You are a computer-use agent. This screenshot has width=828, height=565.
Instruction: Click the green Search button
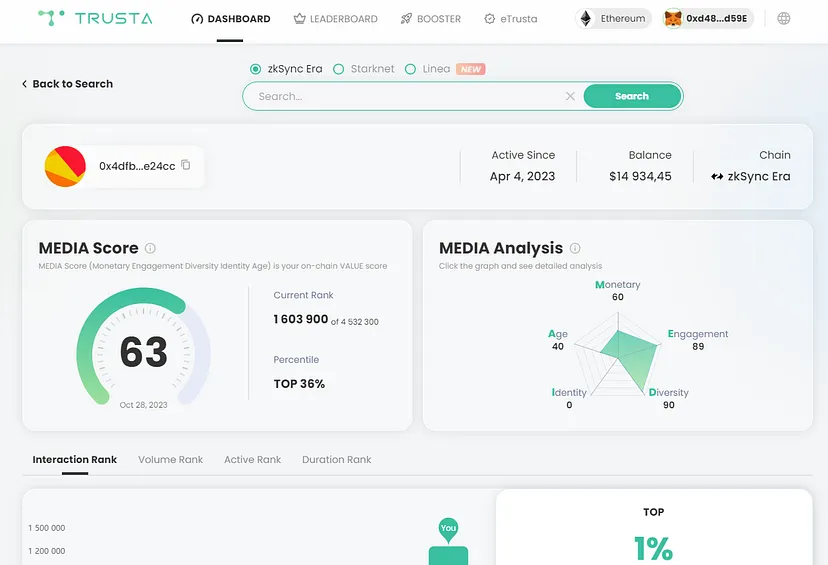[x=632, y=96]
